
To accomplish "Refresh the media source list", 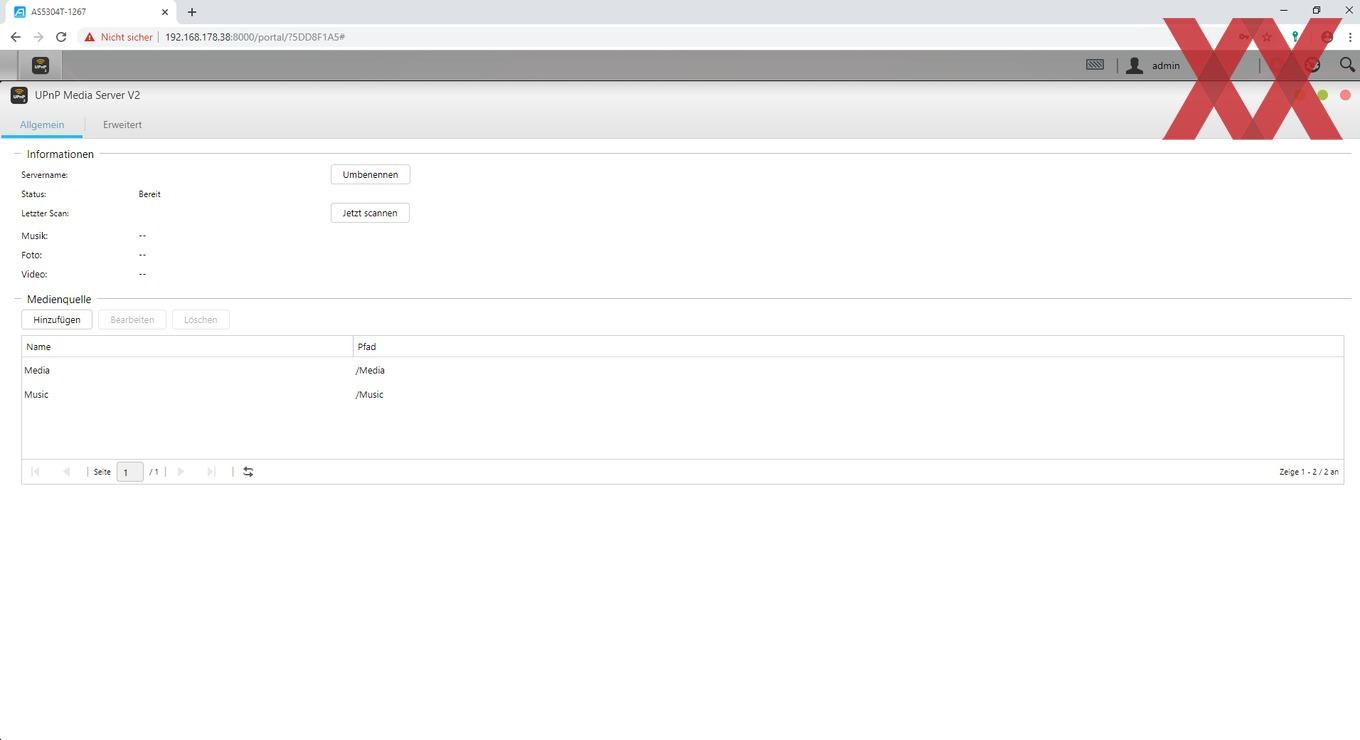I will [x=248, y=472].
